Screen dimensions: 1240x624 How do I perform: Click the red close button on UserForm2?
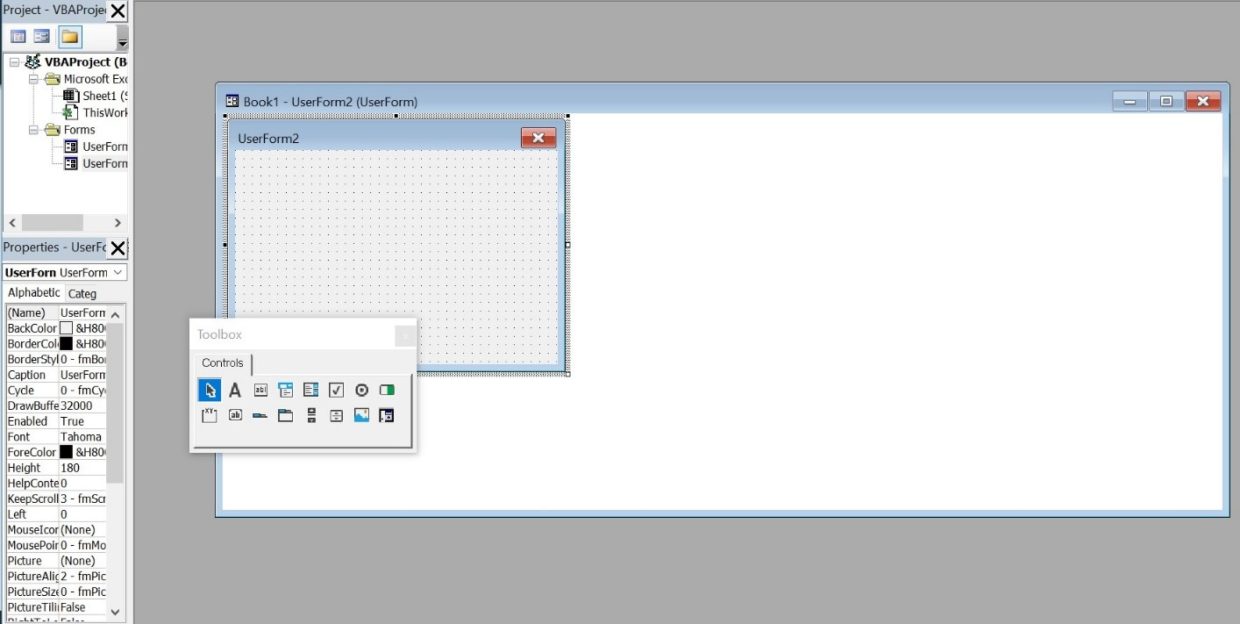[x=538, y=138]
